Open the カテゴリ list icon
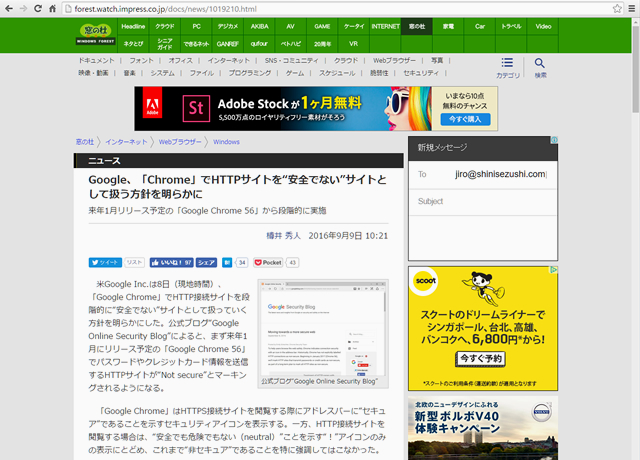This screenshot has height=460, width=640. click(x=507, y=67)
